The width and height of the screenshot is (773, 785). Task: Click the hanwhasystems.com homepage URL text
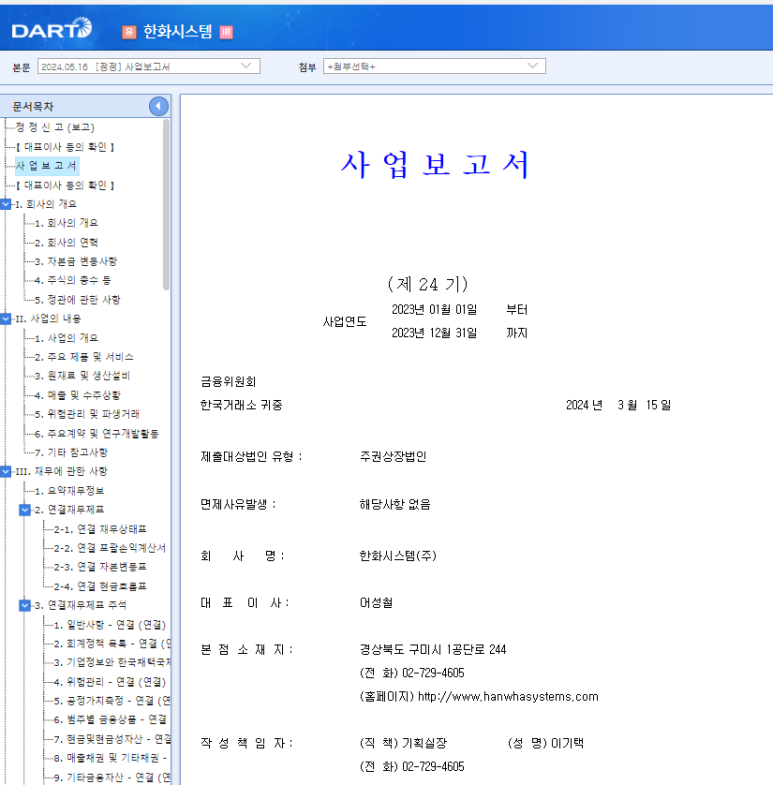(x=508, y=696)
